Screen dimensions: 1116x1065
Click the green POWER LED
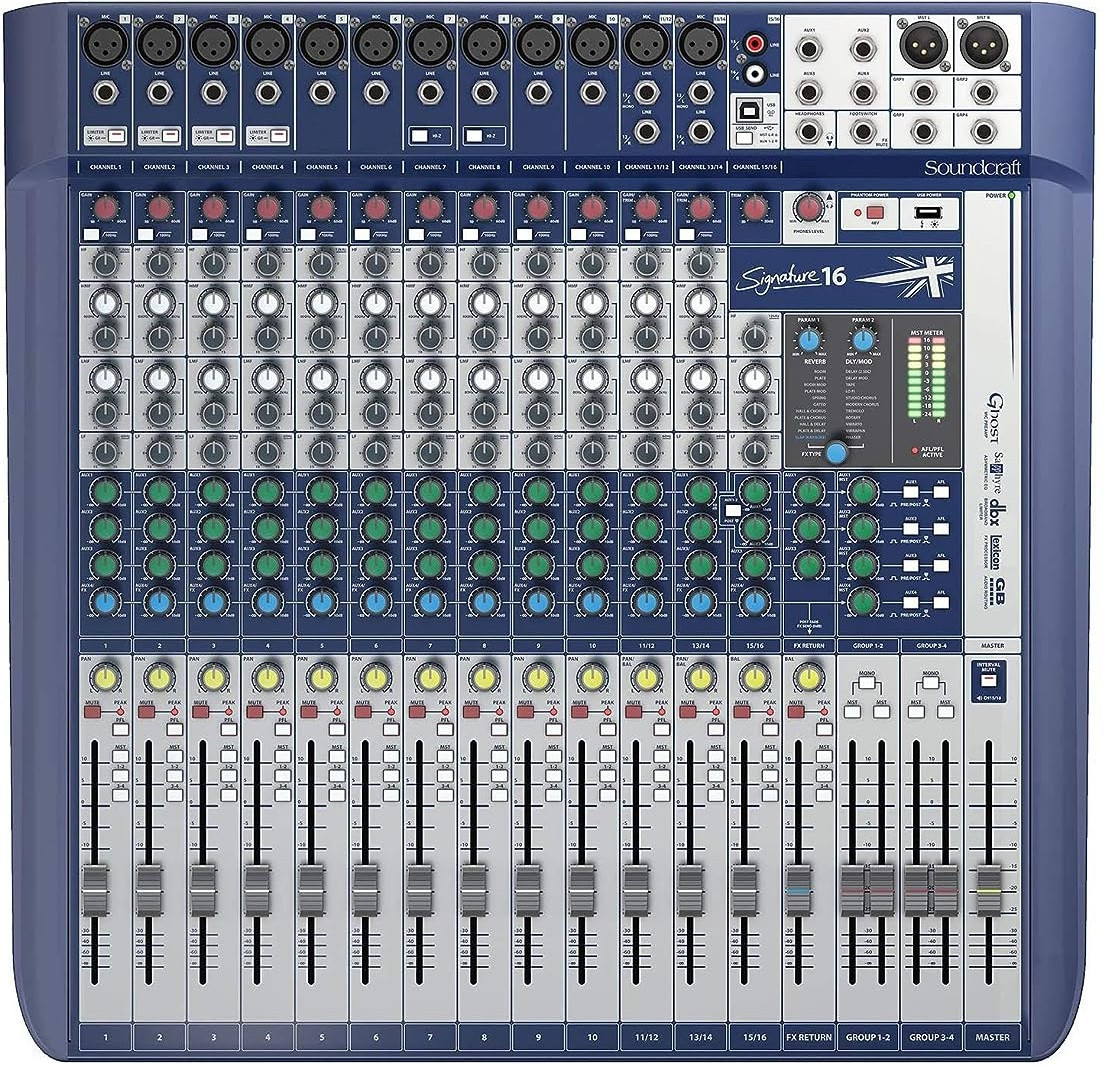[x=1011, y=195]
